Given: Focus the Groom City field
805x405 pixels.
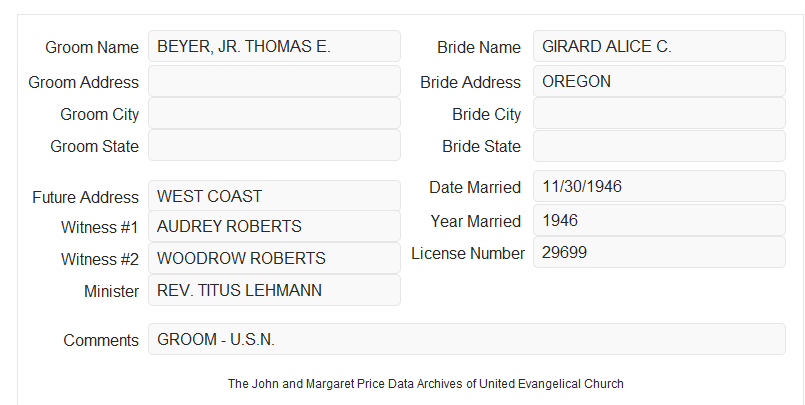Looking at the screenshot, I should click(274, 113).
